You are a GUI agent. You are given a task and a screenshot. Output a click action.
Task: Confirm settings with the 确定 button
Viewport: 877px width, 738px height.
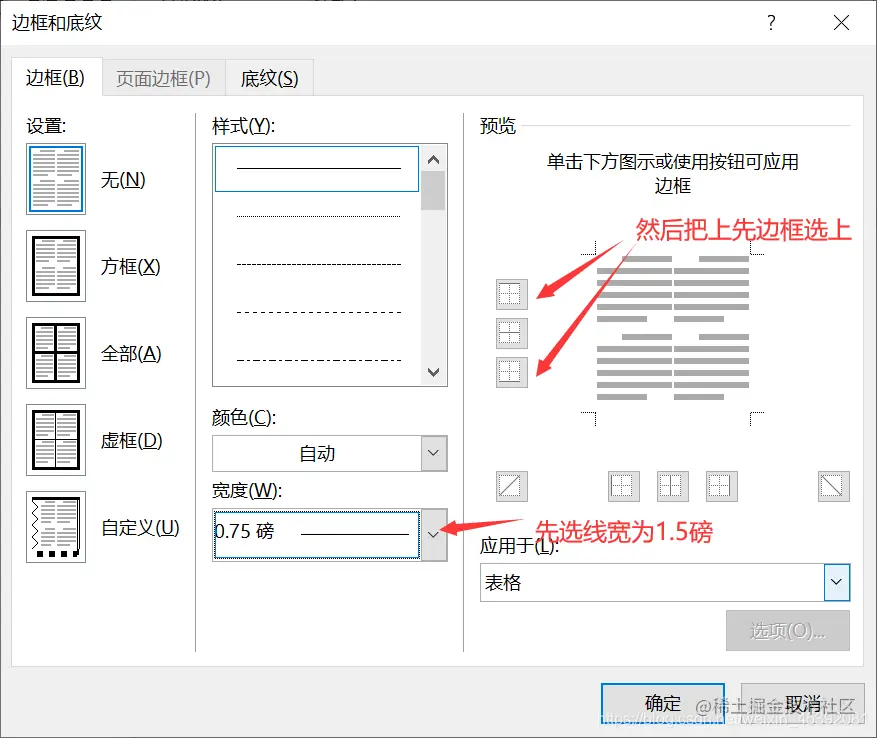pyautogui.click(x=662, y=703)
